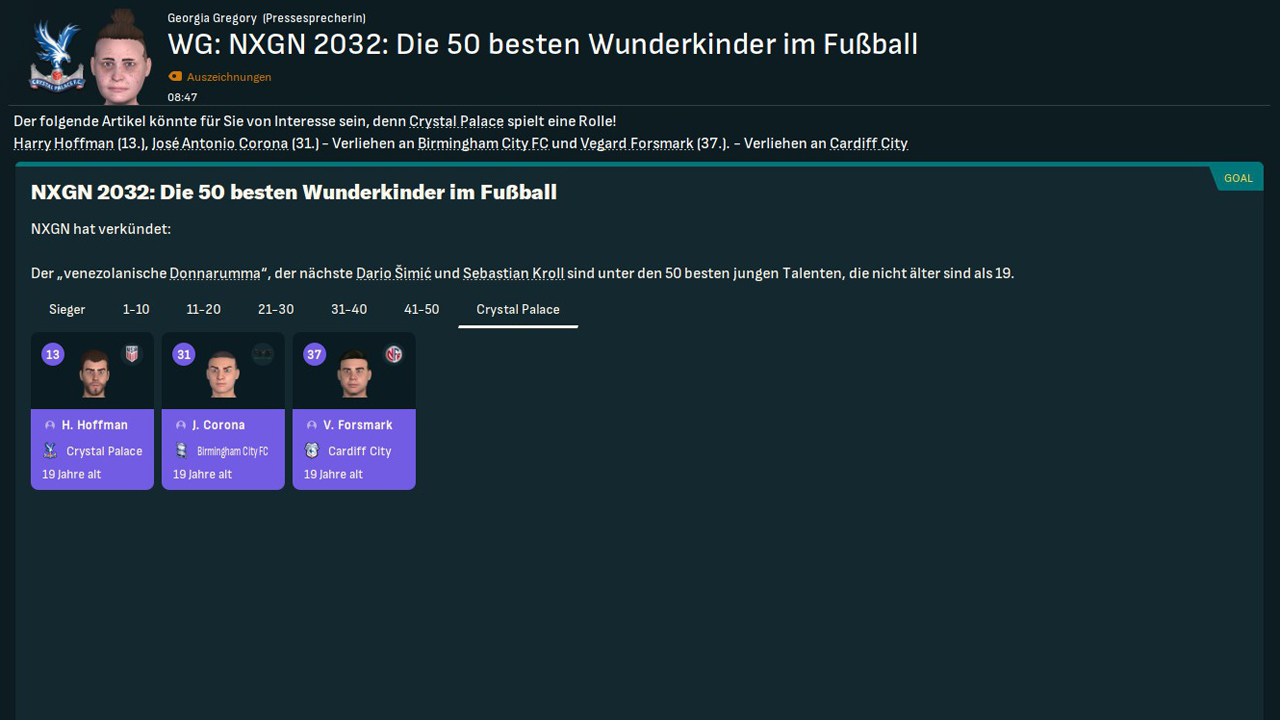Click the Birmingham City FC crest icon

point(181,451)
